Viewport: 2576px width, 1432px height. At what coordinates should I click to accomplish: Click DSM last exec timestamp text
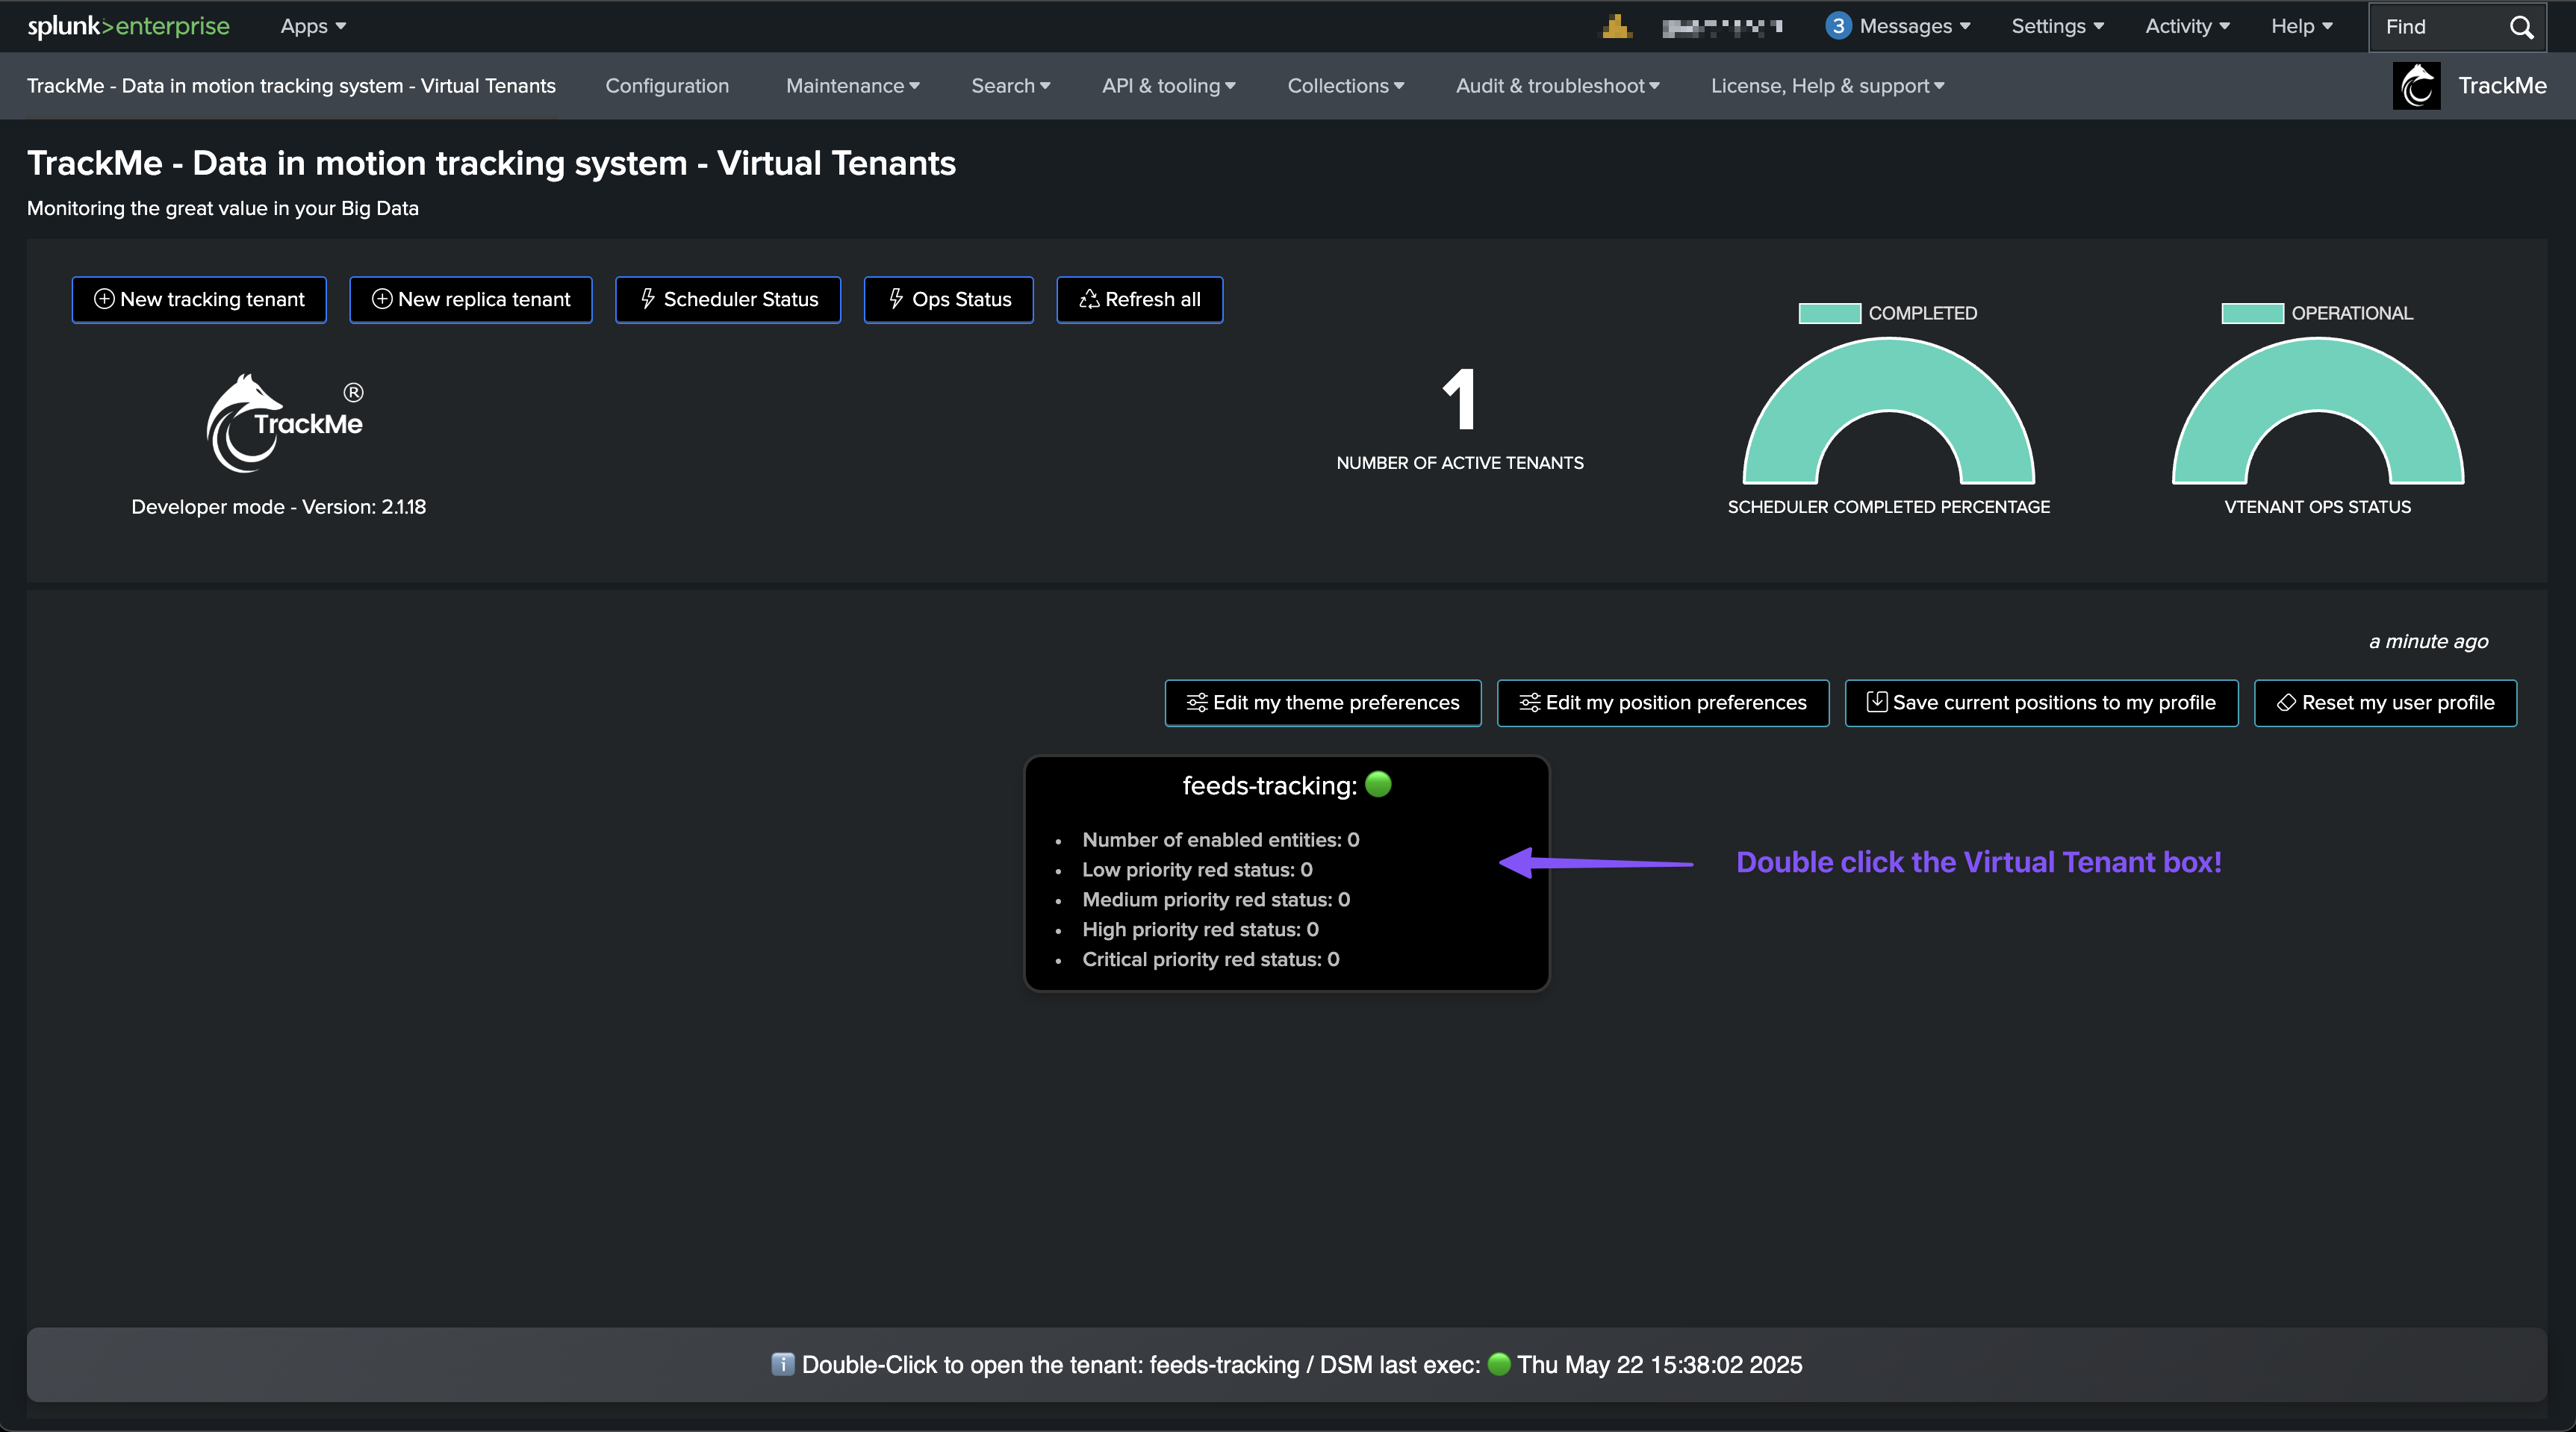(1660, 1365)
